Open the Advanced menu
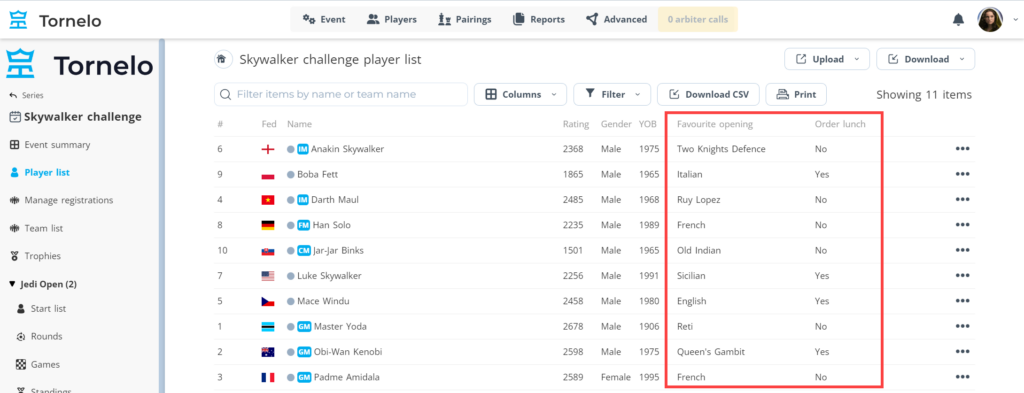Image resolution: width=1024 pixels, height=393 pixels. 616,20
